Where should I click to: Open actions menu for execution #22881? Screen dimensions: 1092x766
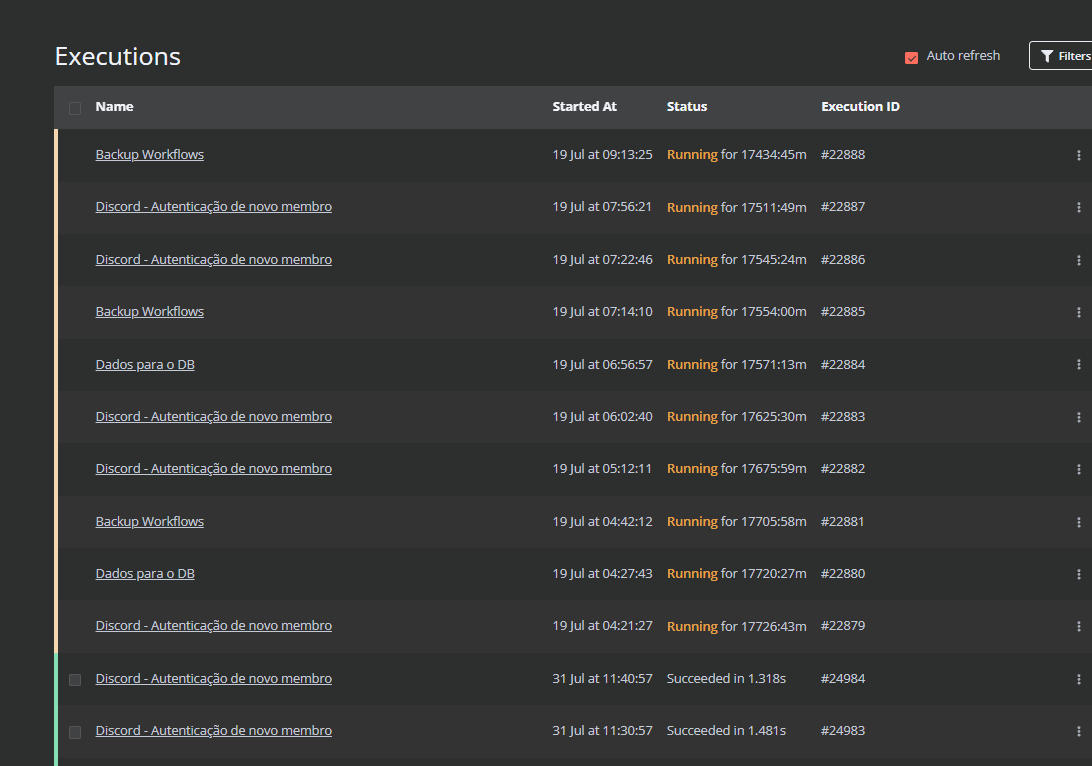[x=1079, y=522]
